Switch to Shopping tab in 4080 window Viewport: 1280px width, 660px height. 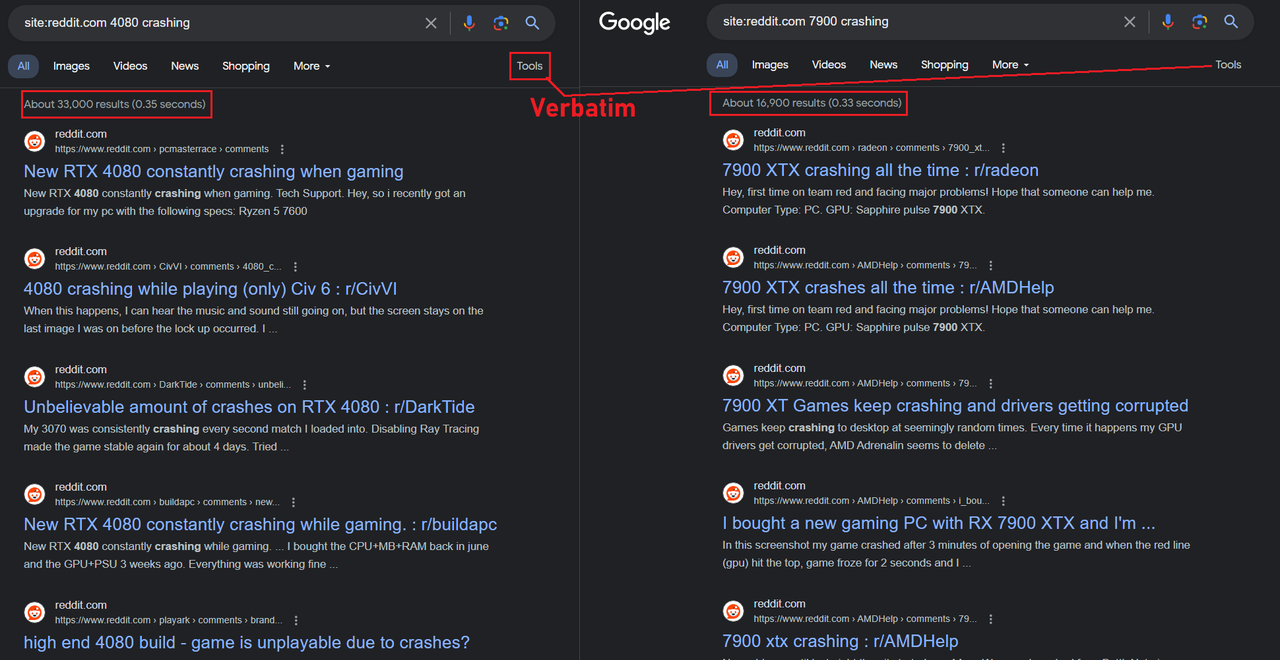pyautogui.click(x=246, y=66)
